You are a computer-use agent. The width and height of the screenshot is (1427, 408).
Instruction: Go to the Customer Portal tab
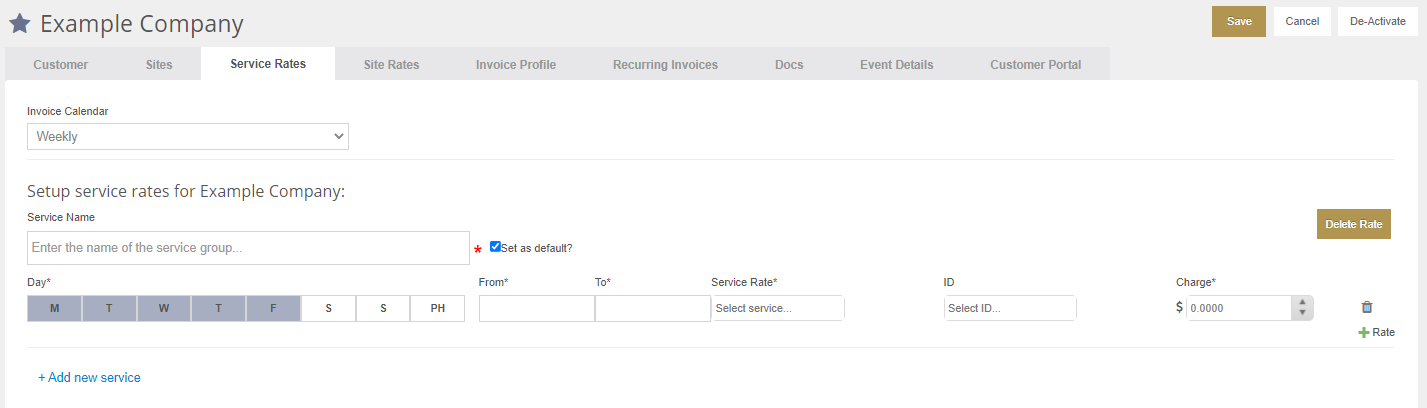(x=1036, y=64)
